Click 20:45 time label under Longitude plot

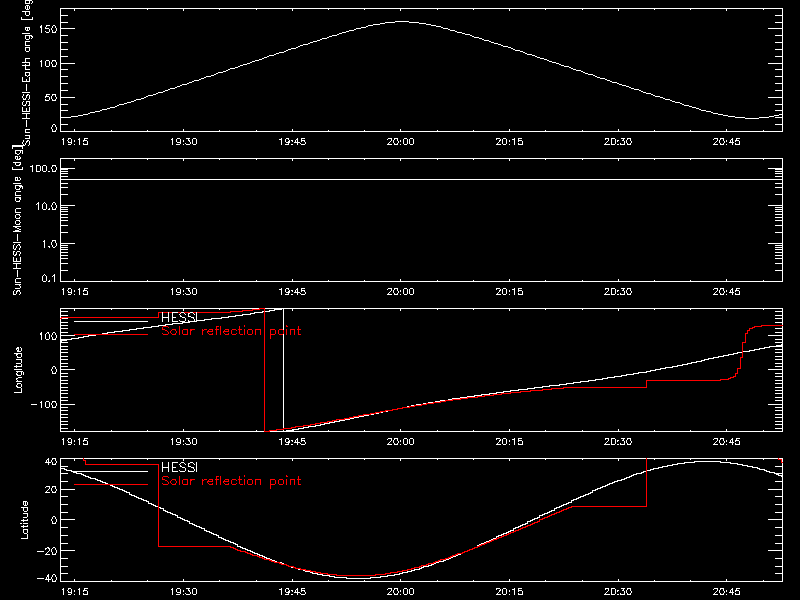tap(727, 442)
